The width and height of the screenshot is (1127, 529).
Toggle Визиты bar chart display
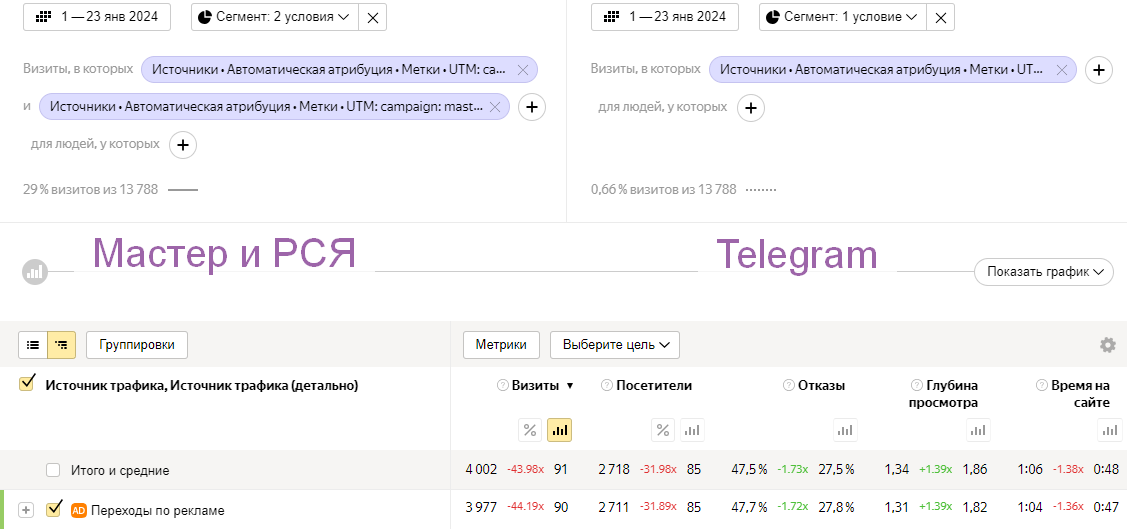coord(559,430)
